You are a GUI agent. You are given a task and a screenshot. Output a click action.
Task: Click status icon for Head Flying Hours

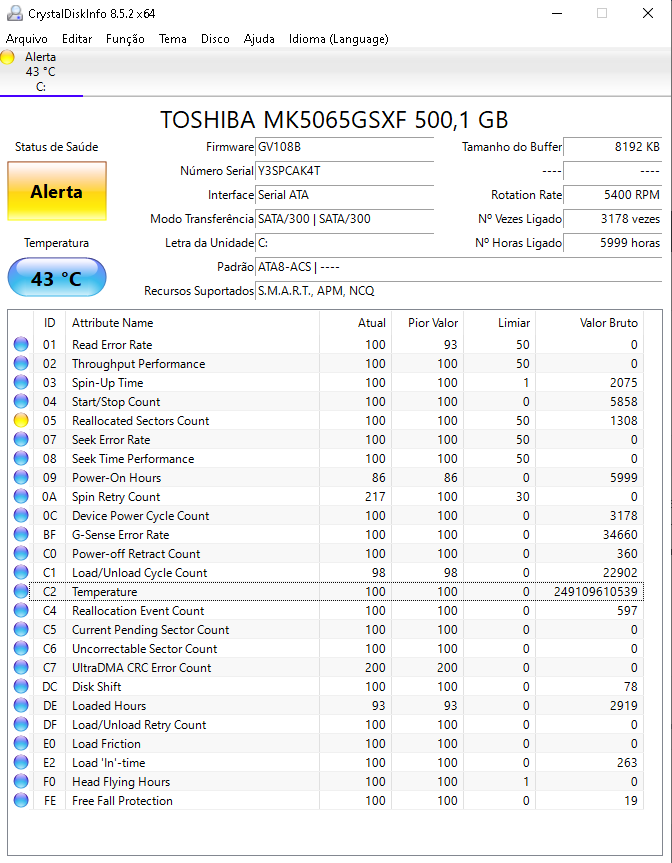pos(21,782)
